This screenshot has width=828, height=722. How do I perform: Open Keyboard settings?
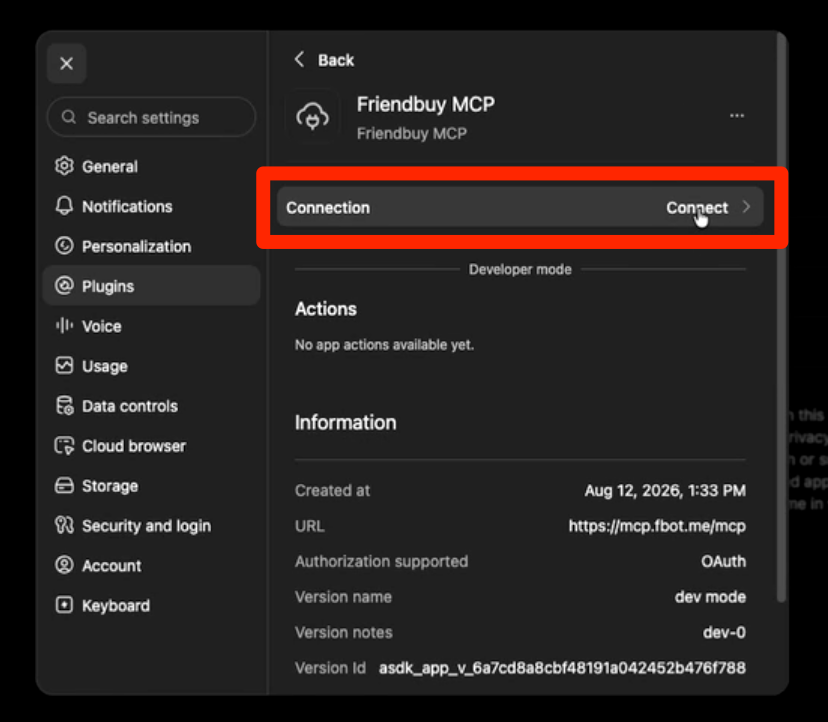(x=151, y=605)
